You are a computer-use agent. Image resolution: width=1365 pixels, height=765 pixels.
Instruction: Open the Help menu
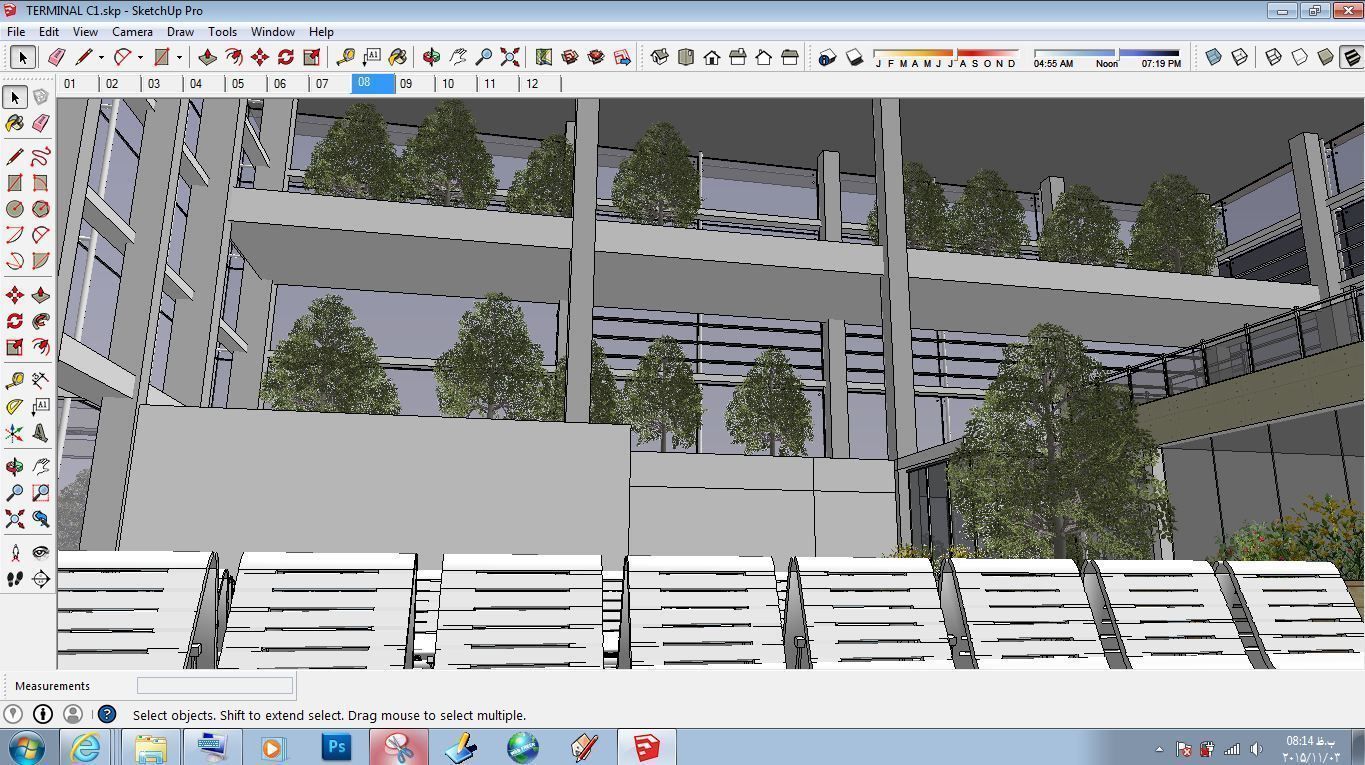[321, 32]
